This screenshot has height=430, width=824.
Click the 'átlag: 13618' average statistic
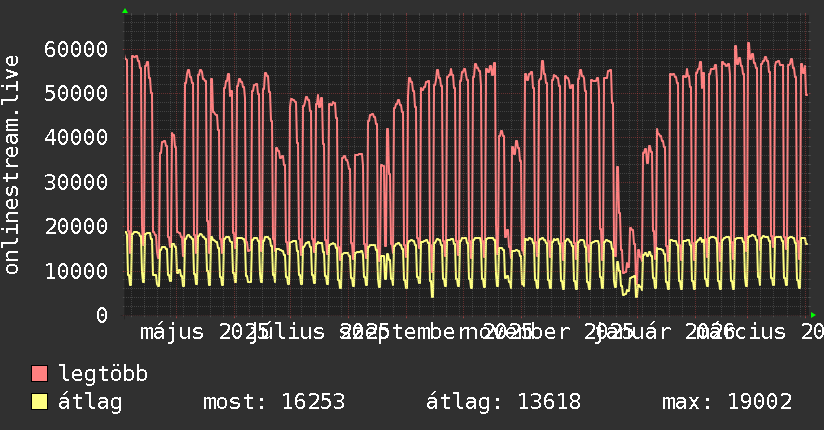(x=503, y=402)
